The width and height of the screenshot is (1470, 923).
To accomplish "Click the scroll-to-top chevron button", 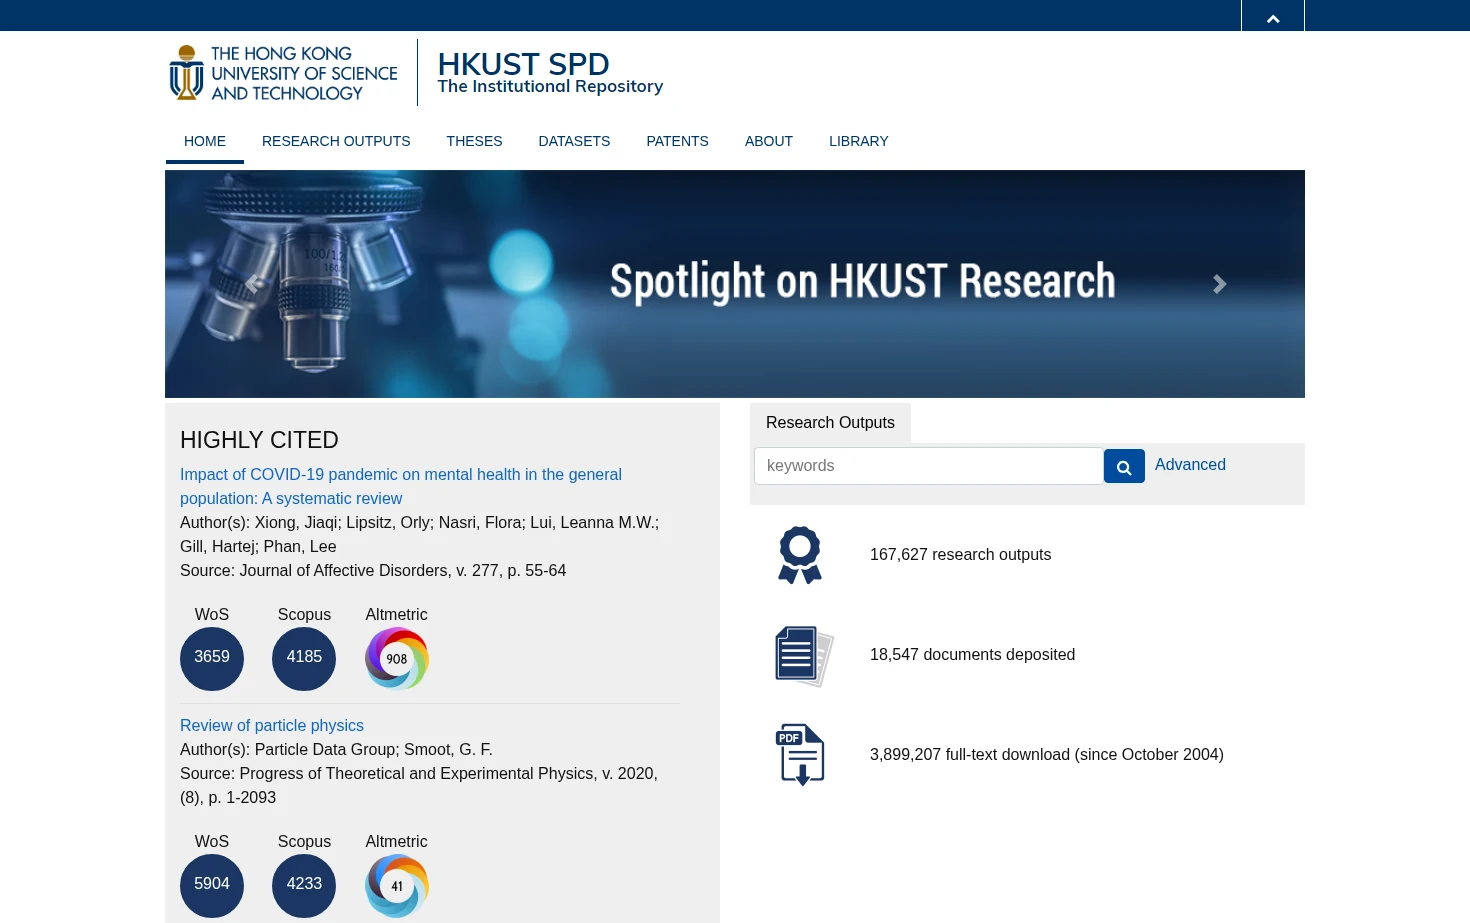I will (1273, 16).
